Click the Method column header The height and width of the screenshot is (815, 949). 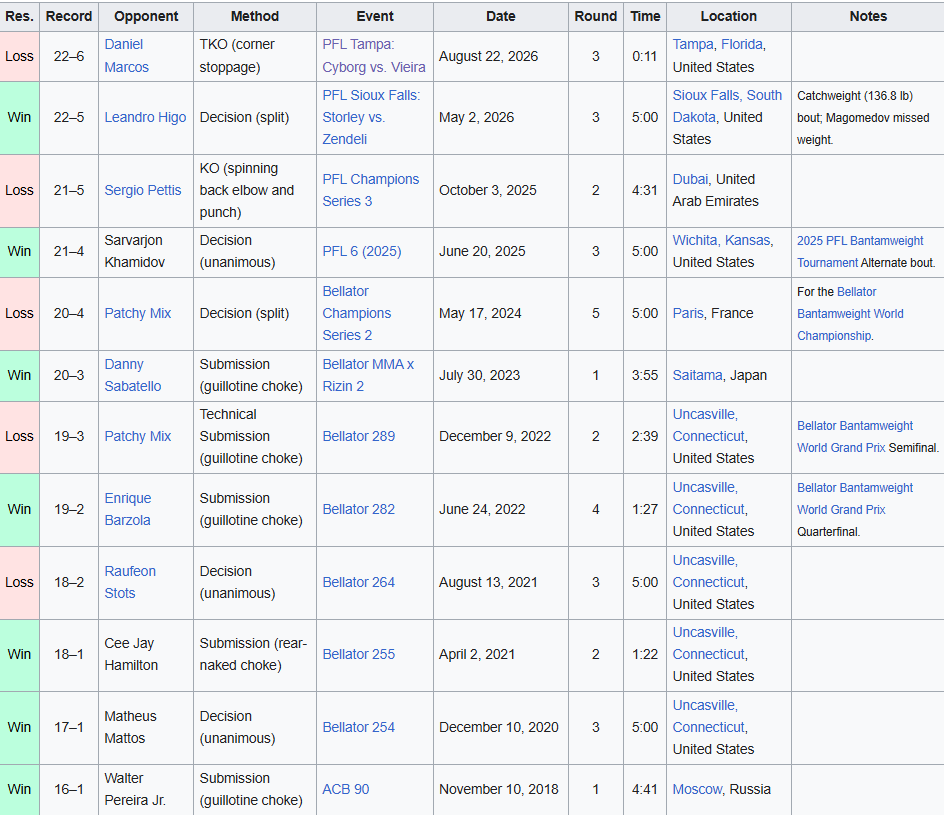click(255, 16)
